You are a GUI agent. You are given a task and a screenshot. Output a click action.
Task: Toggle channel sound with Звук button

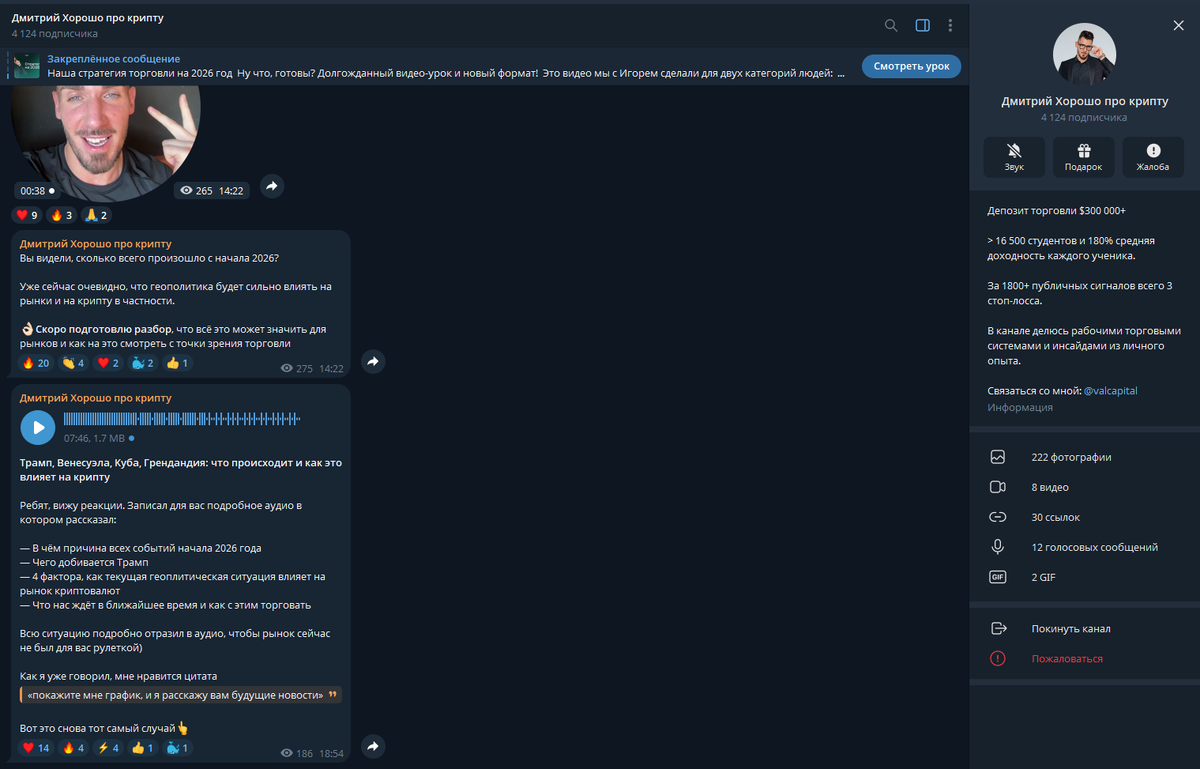pyautogui.click(x=1014, y=157)
